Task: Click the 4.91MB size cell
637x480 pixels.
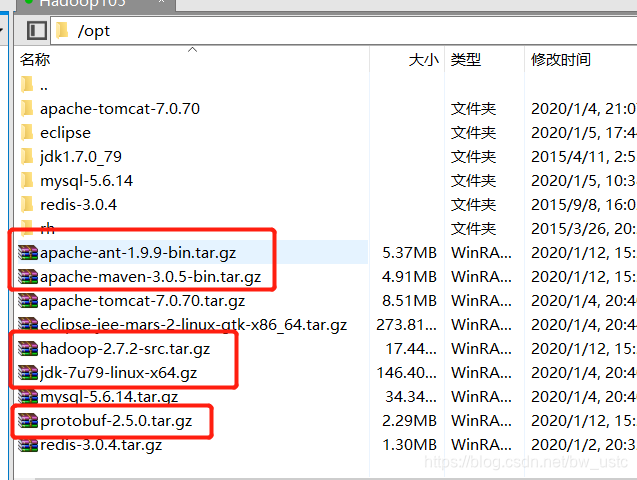Action: pyautogui.click(x=410, y=277)
